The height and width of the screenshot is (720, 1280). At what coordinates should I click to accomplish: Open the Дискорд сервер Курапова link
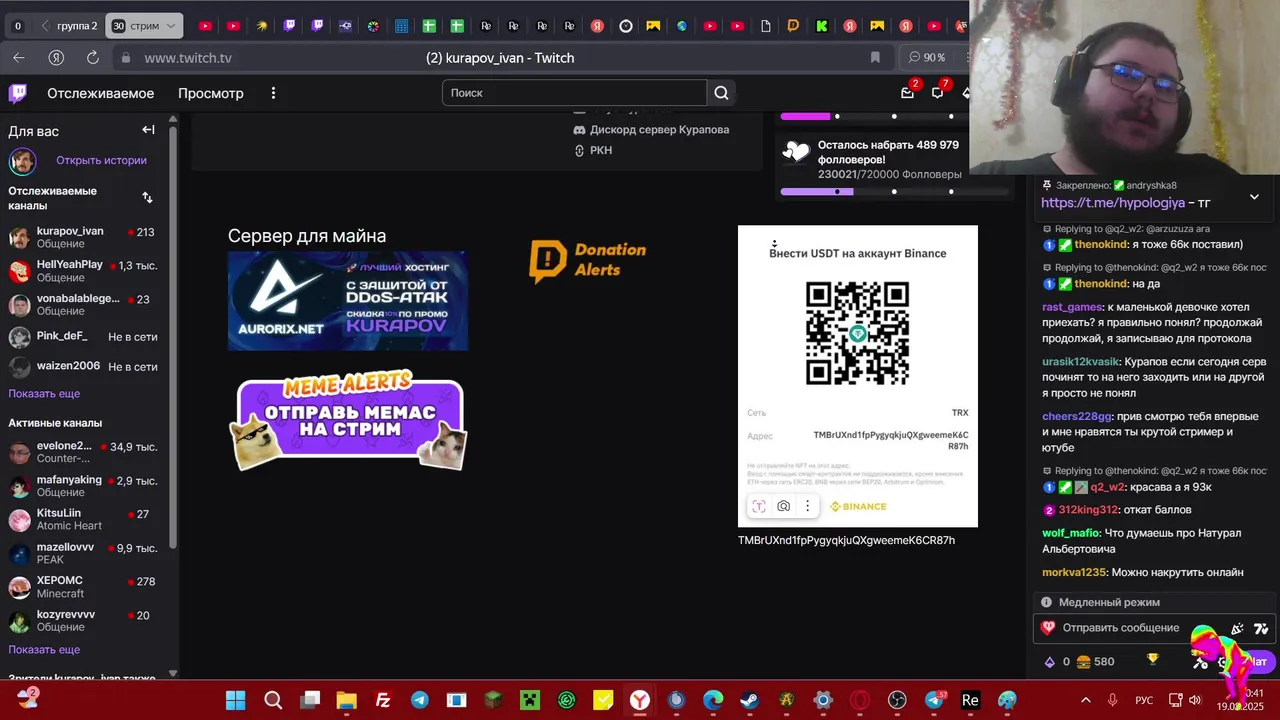(x=651, y=130)
